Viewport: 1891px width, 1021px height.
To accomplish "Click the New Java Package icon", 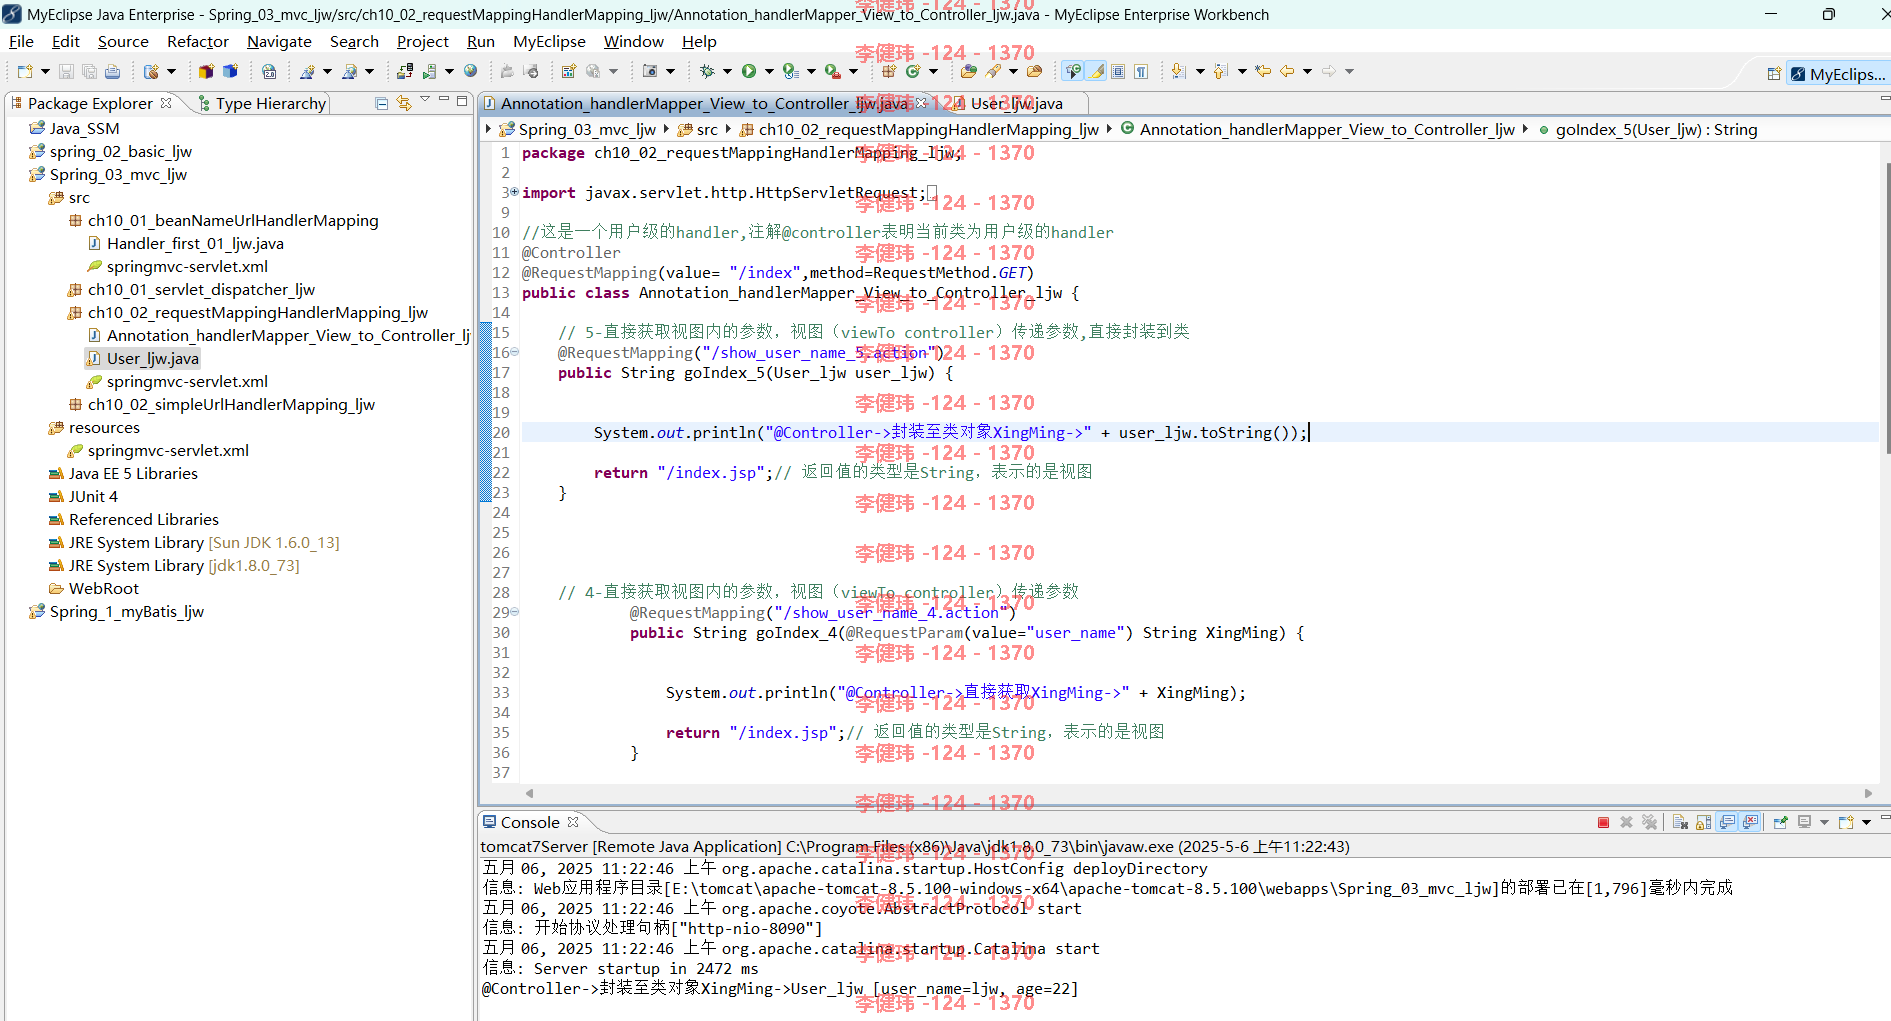I will 889,71.
